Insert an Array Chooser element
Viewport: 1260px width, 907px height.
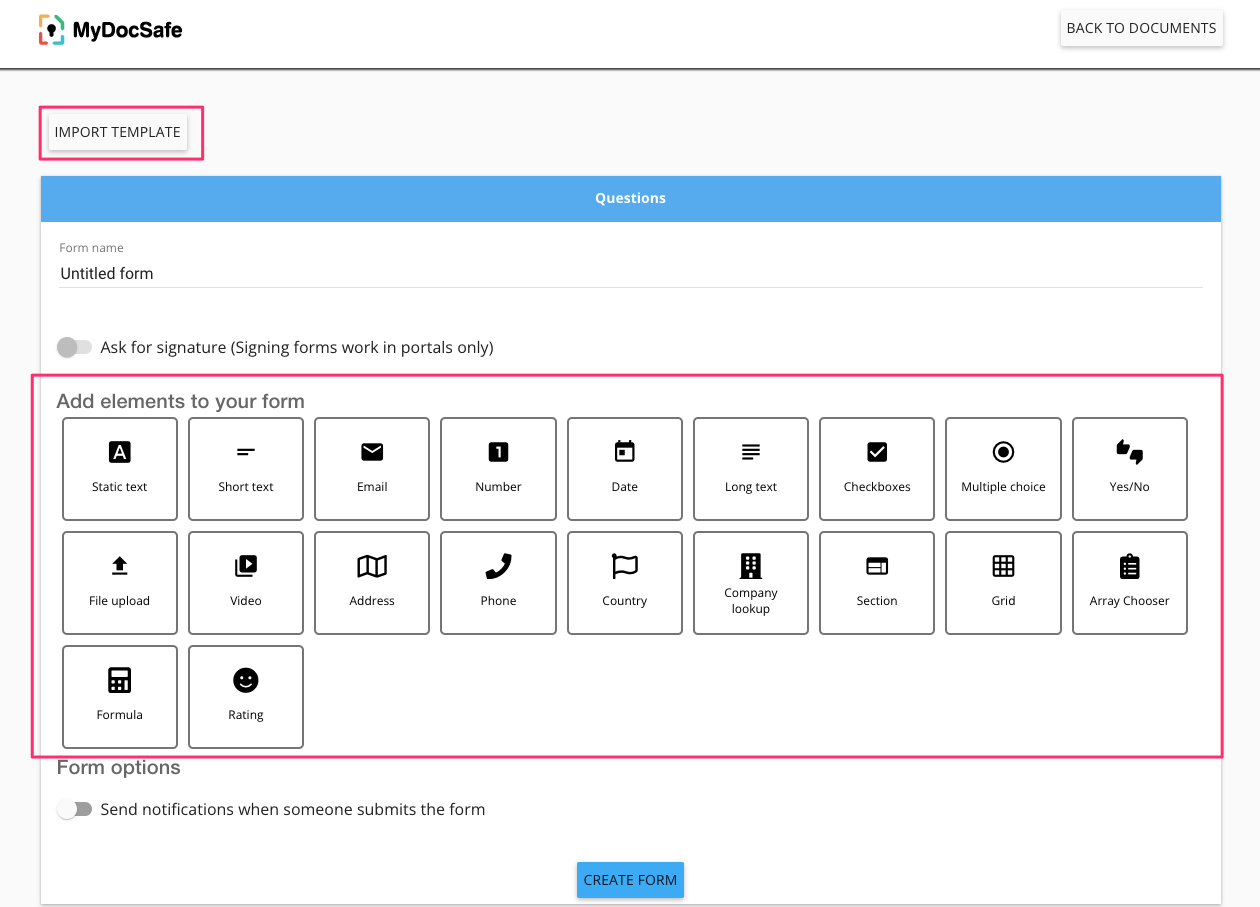(1130, 582)
